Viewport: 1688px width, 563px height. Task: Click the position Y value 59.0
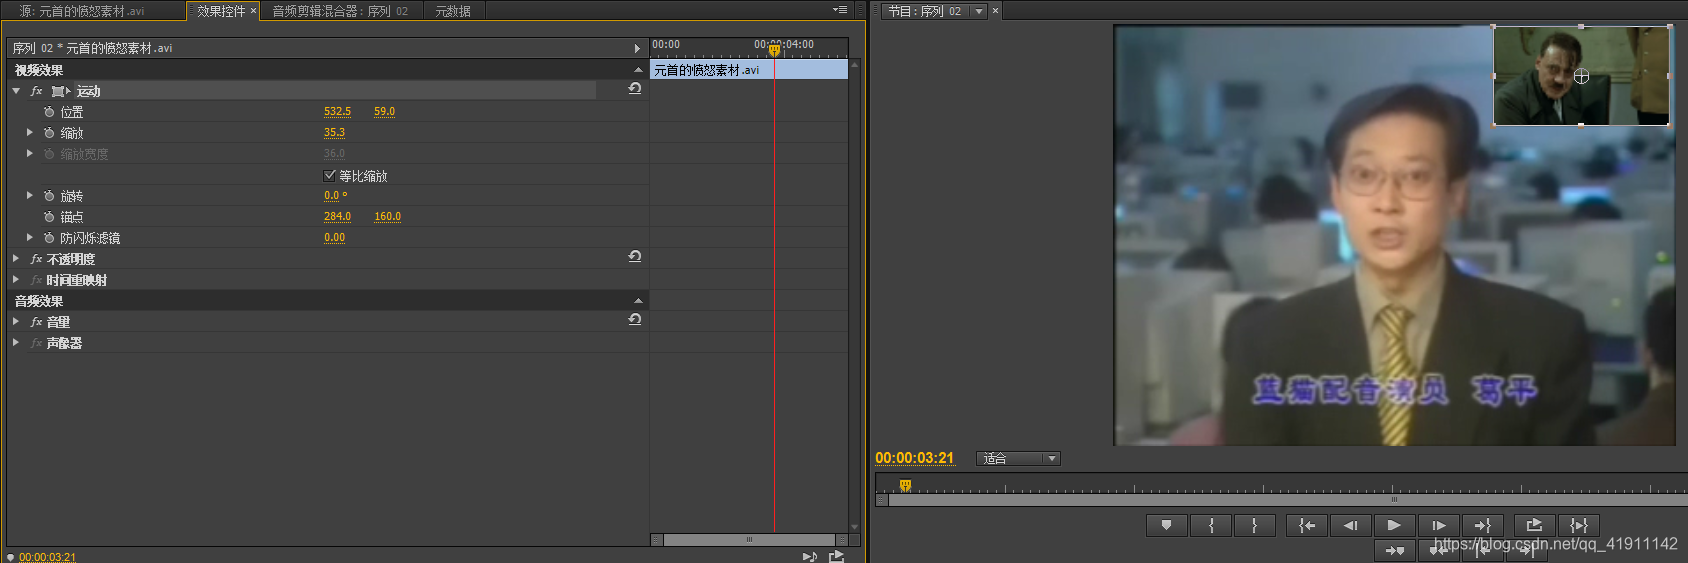(x=384, y=112)
